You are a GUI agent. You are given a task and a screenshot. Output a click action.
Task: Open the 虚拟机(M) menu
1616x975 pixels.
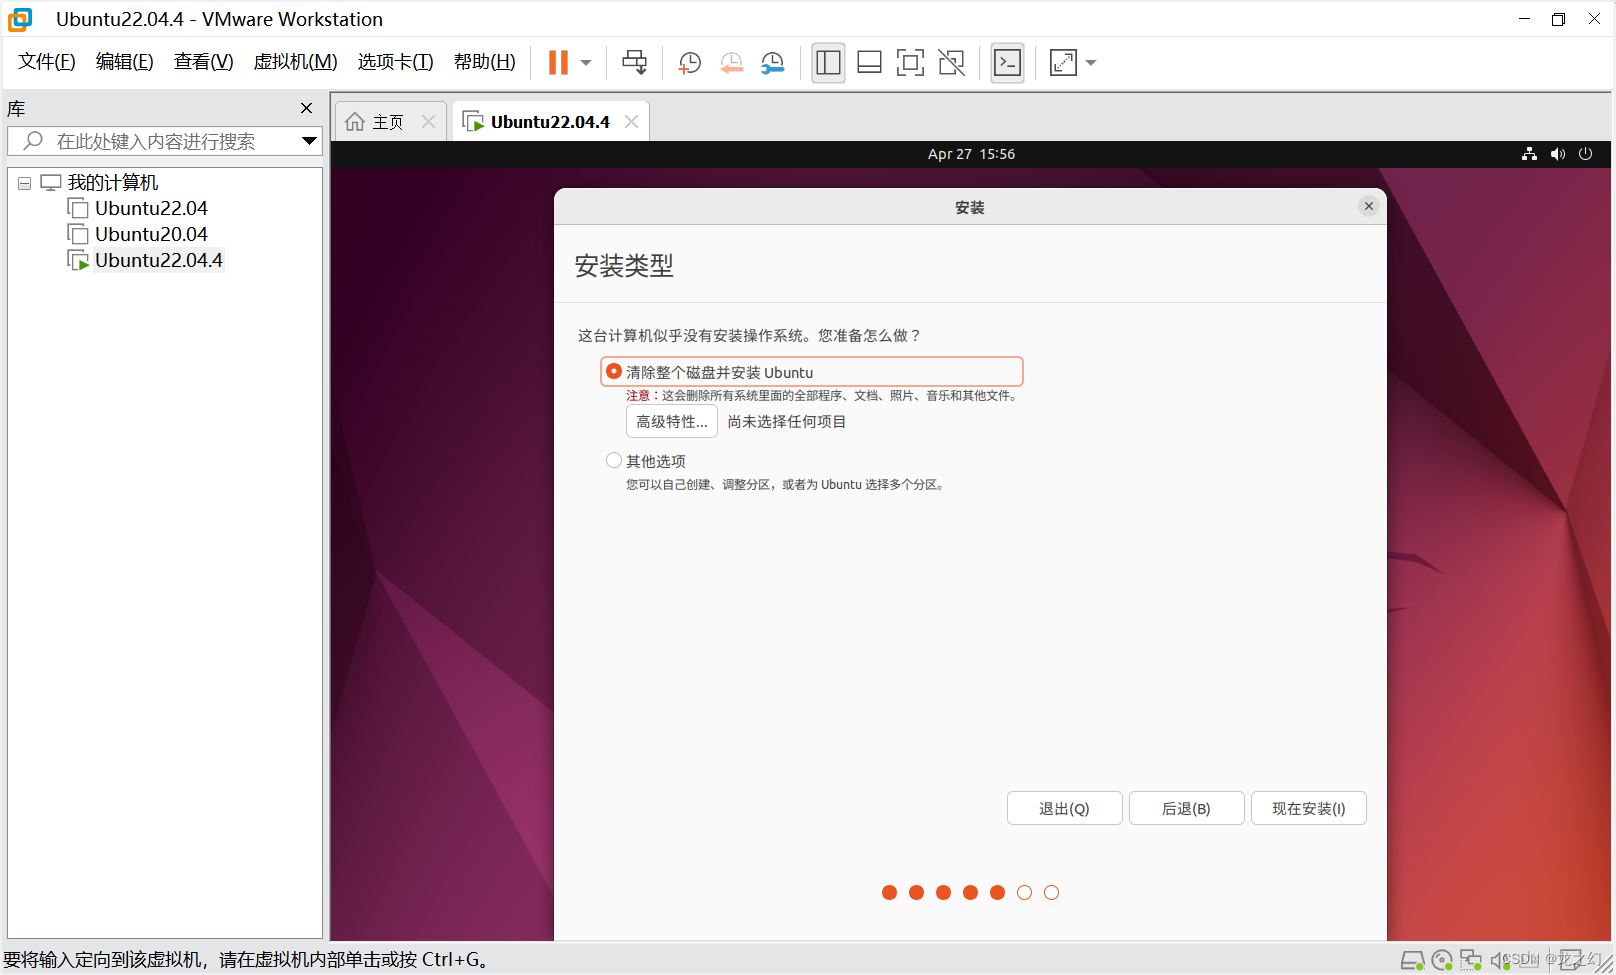tap(296, 62)
